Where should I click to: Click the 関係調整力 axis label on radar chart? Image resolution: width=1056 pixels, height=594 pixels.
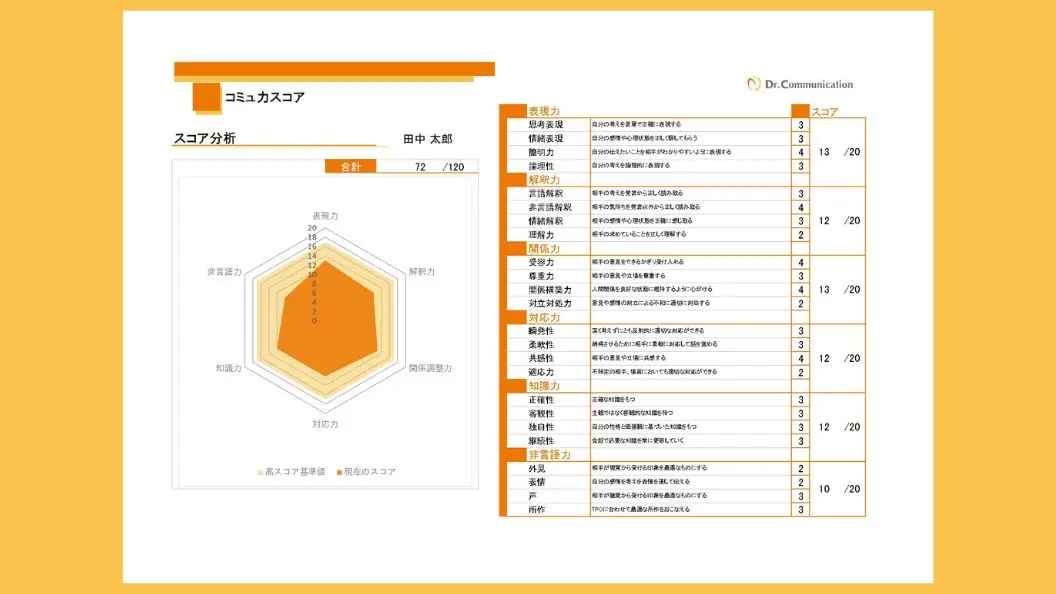click(x=430, y=368)
